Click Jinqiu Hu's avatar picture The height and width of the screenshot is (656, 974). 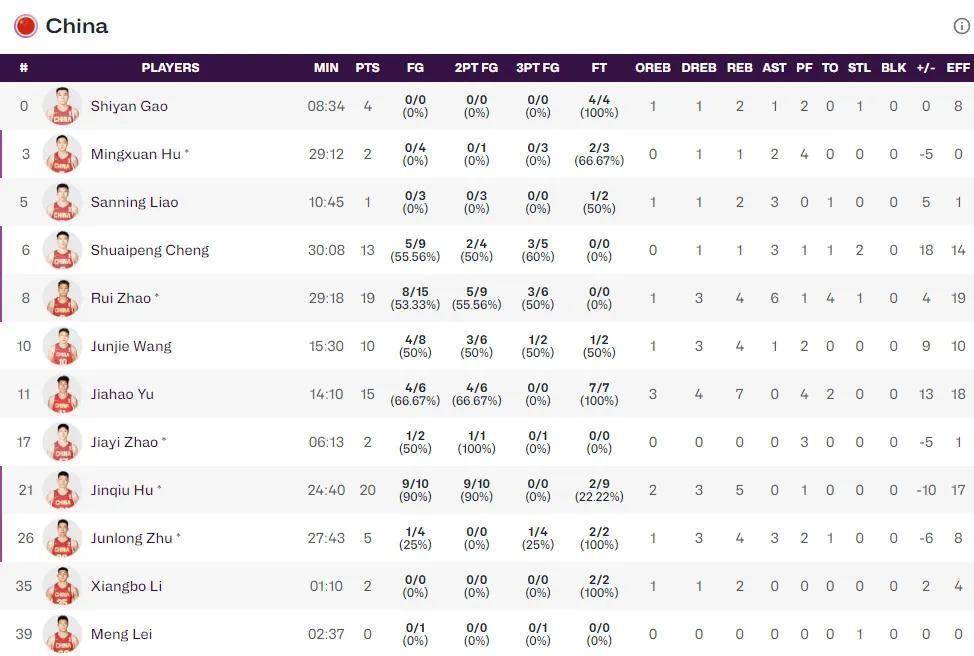click(x=62, y=490)
